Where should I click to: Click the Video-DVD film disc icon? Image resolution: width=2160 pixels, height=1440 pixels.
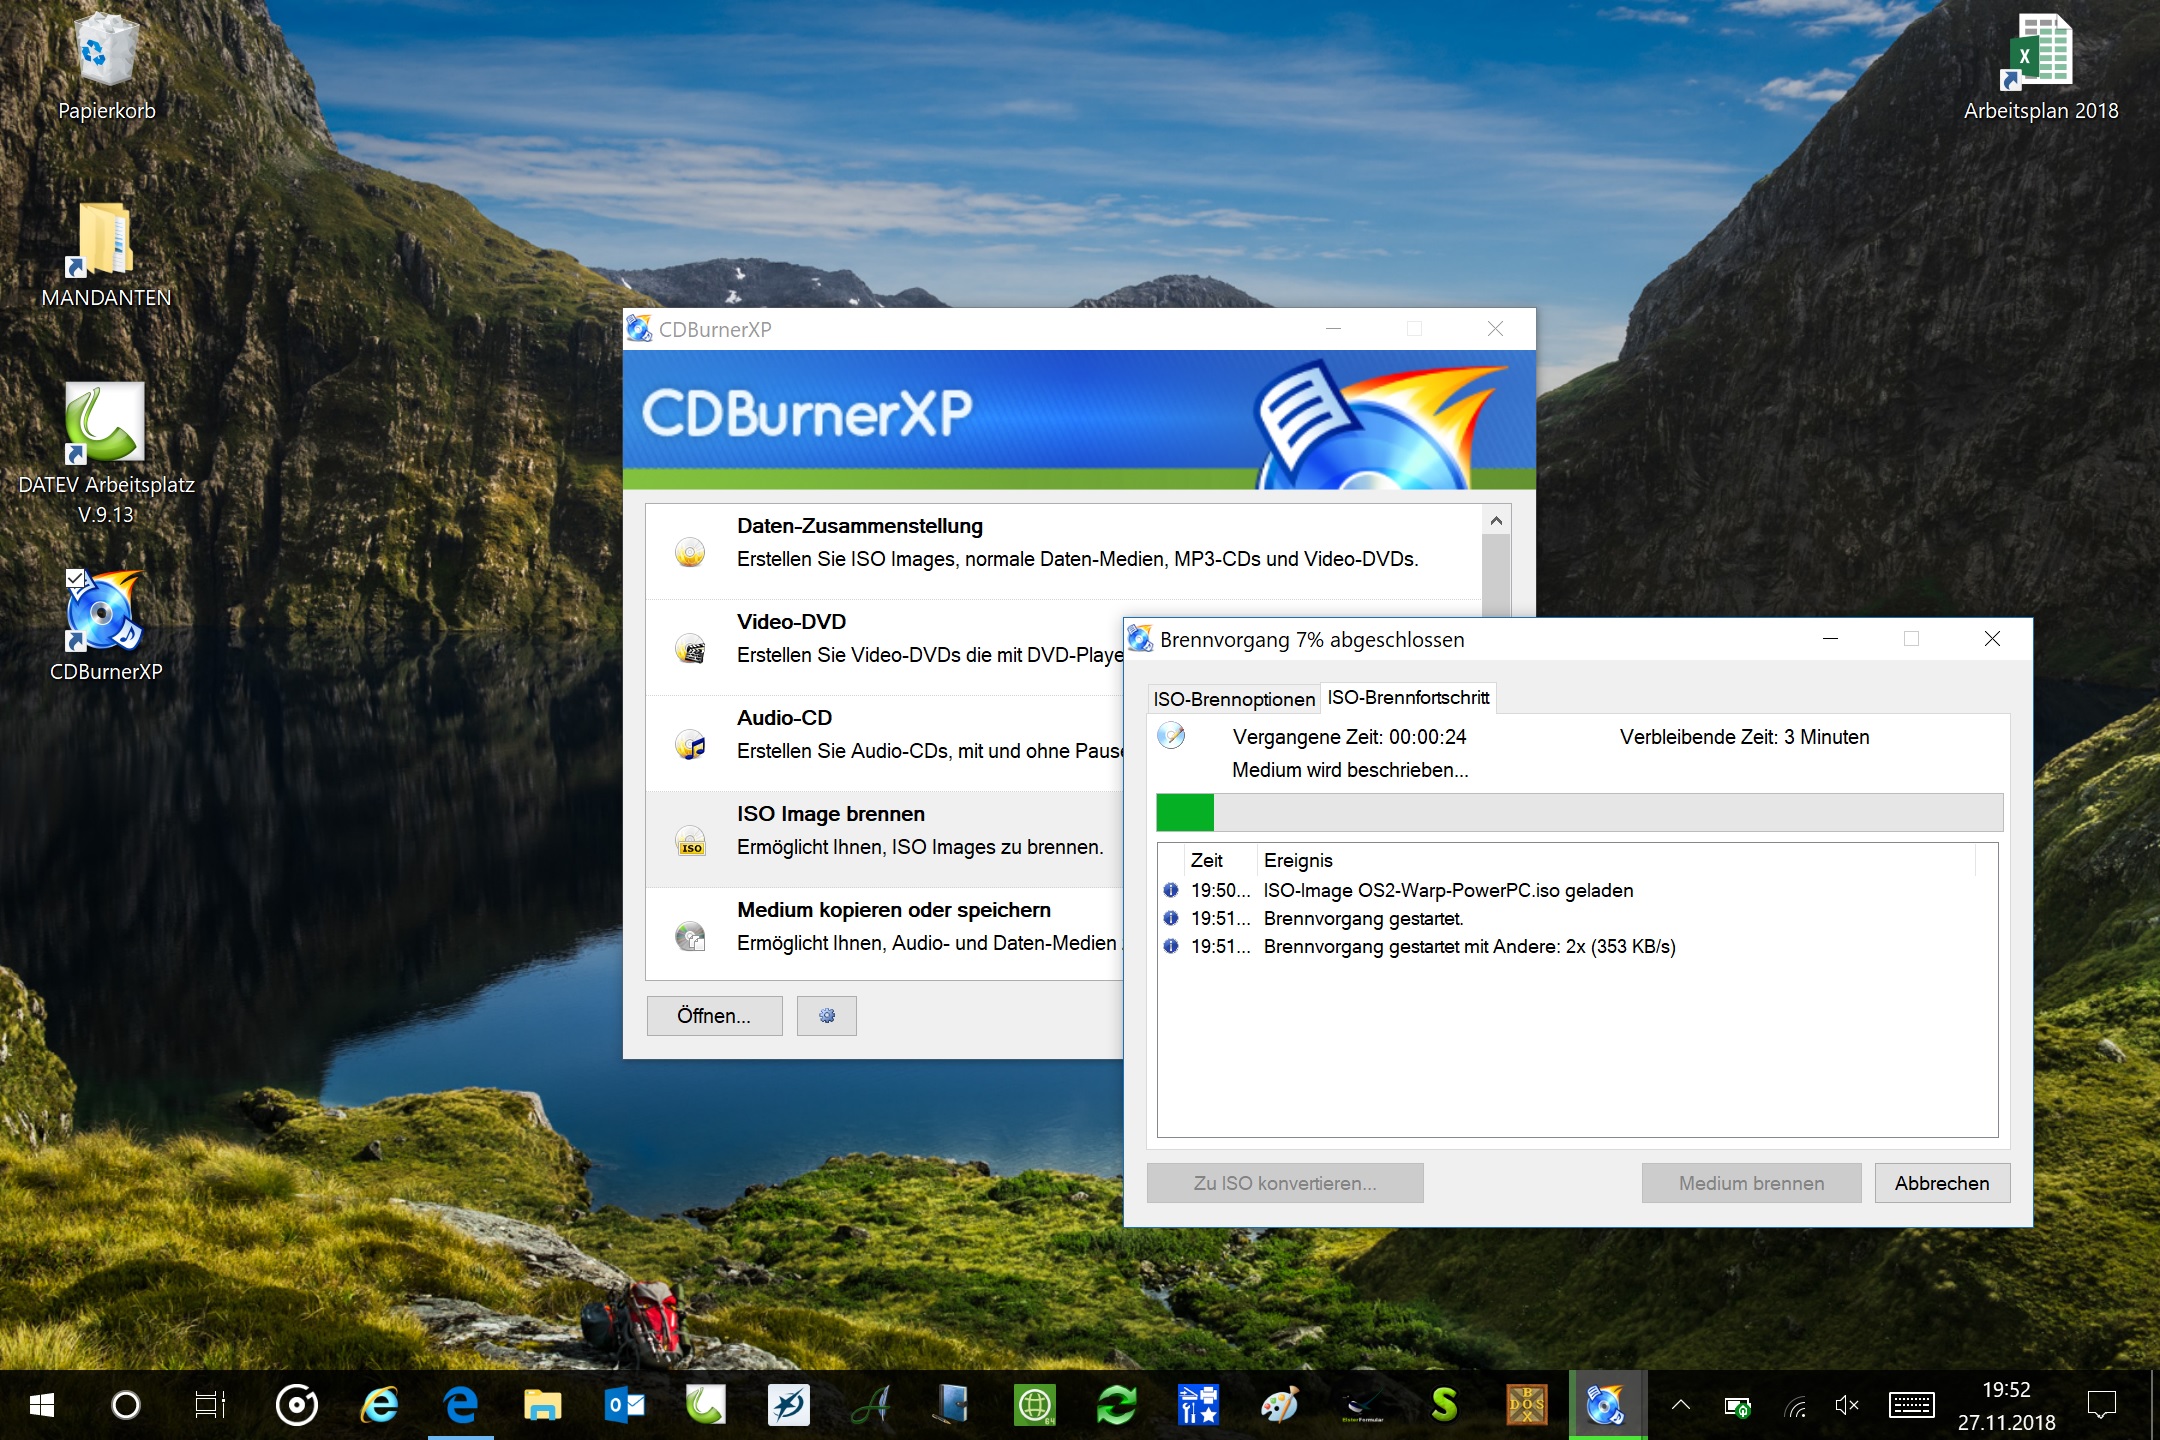click(690, 648)
